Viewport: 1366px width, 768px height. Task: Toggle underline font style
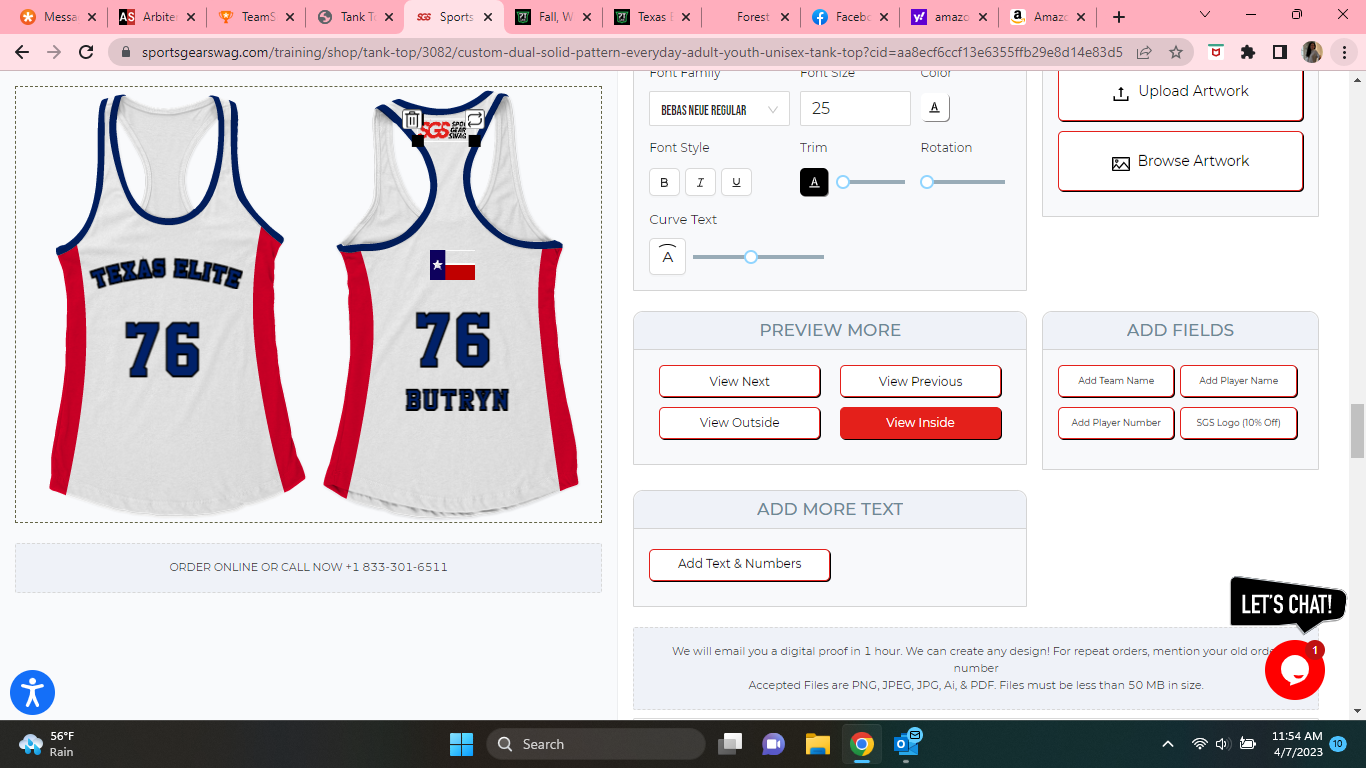pos(736,182)
